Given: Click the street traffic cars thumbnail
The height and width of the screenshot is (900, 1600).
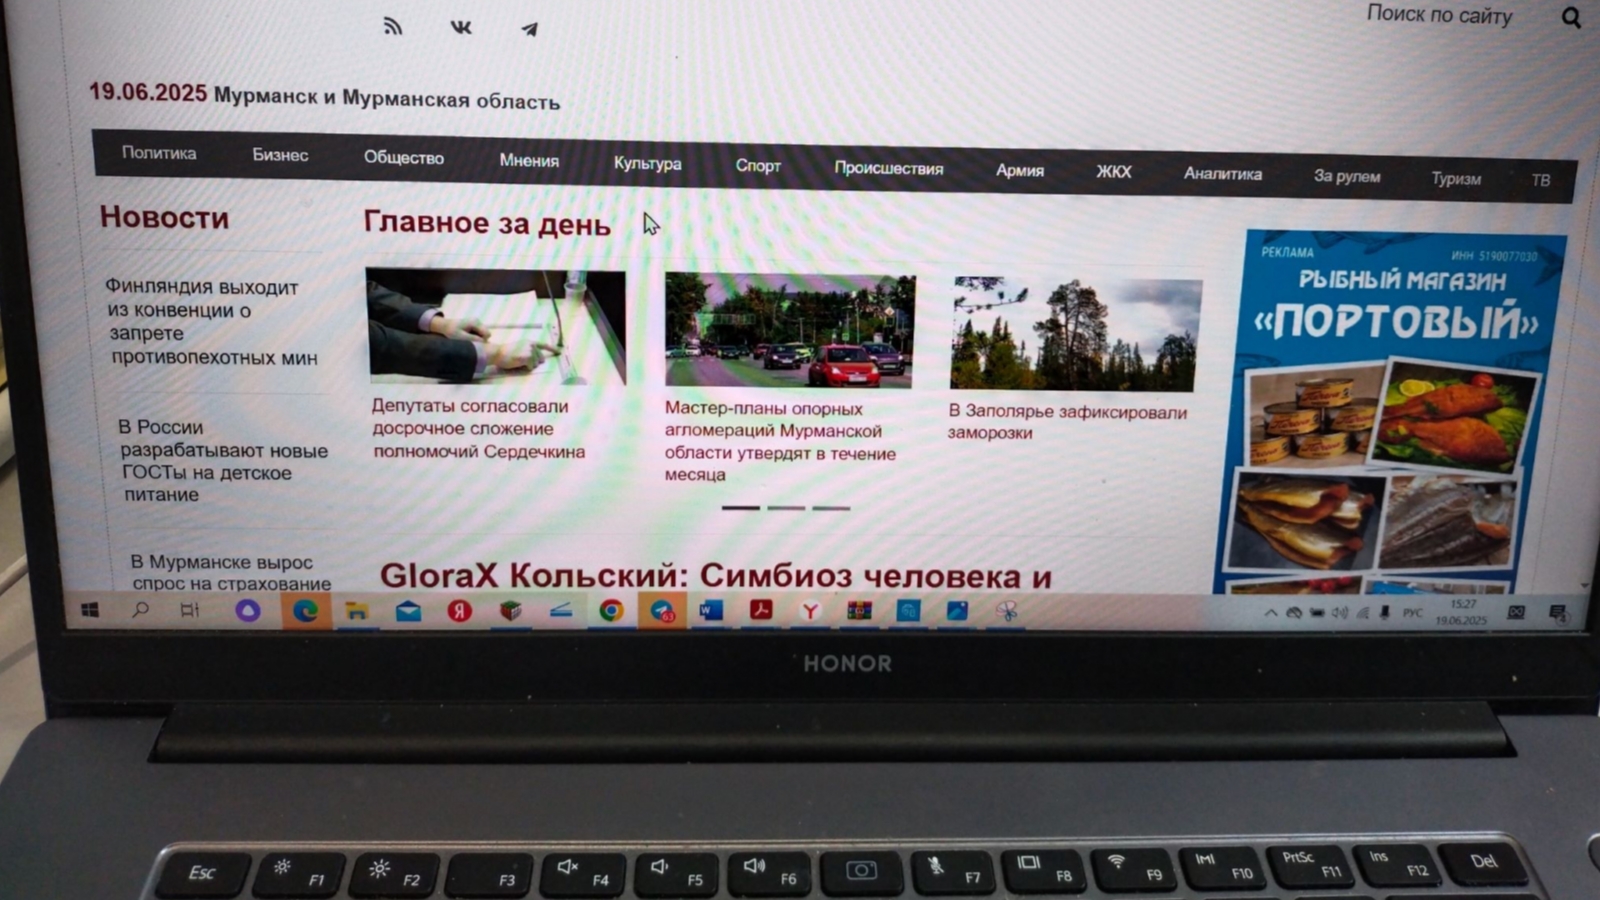Looking at the screenshot, I should (x=790, y=330).
